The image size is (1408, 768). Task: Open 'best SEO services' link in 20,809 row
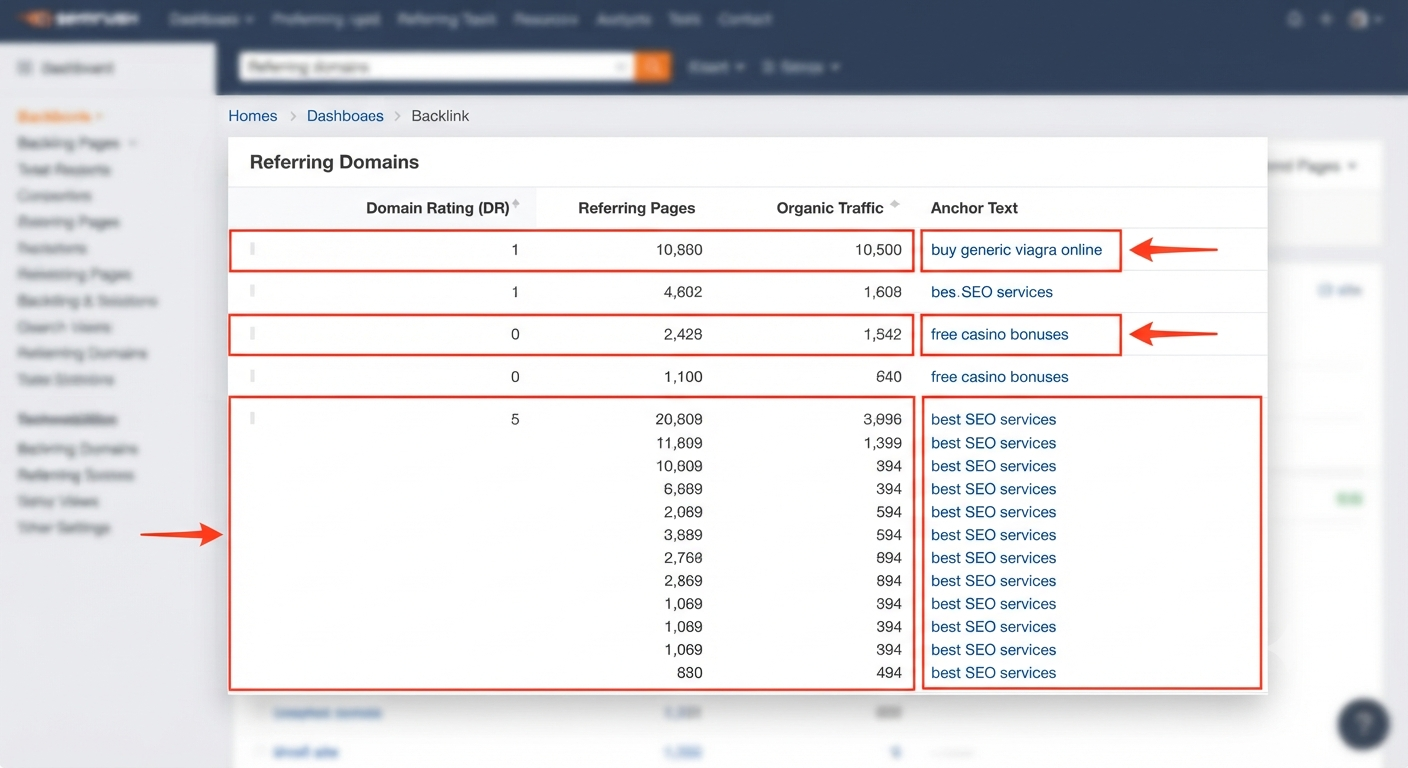[993, 419]
